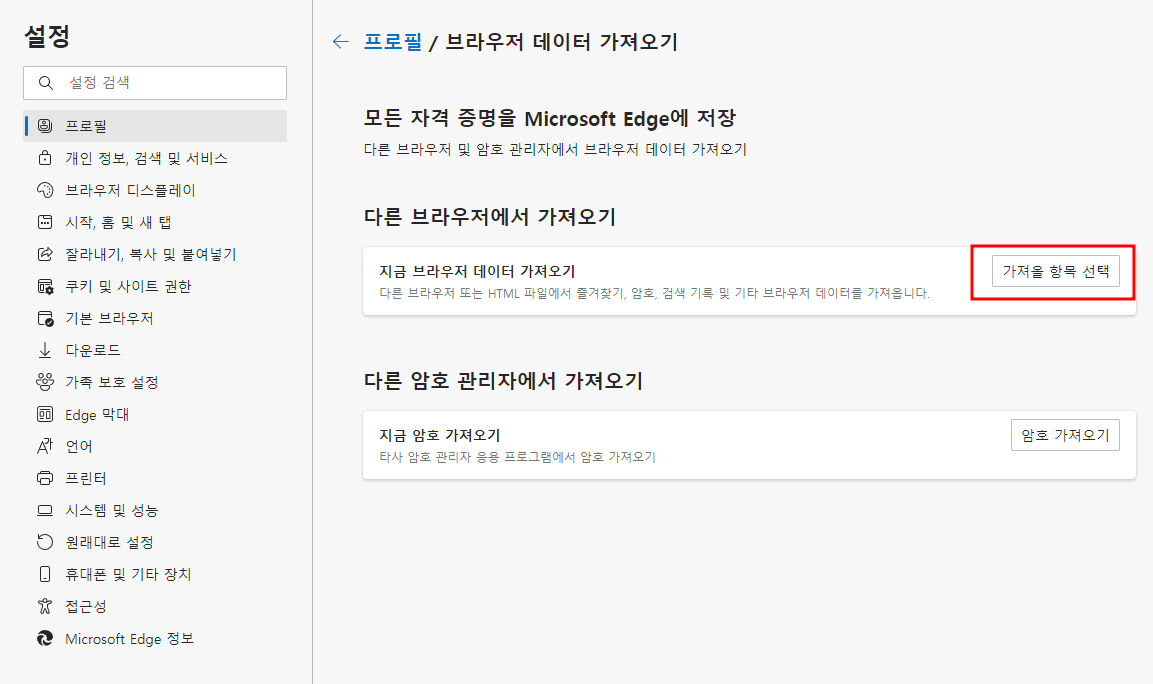Viewport: 1153px width, 684px height.
Task: Click the accessibility icon for 접근성
Action: [45, 606]
